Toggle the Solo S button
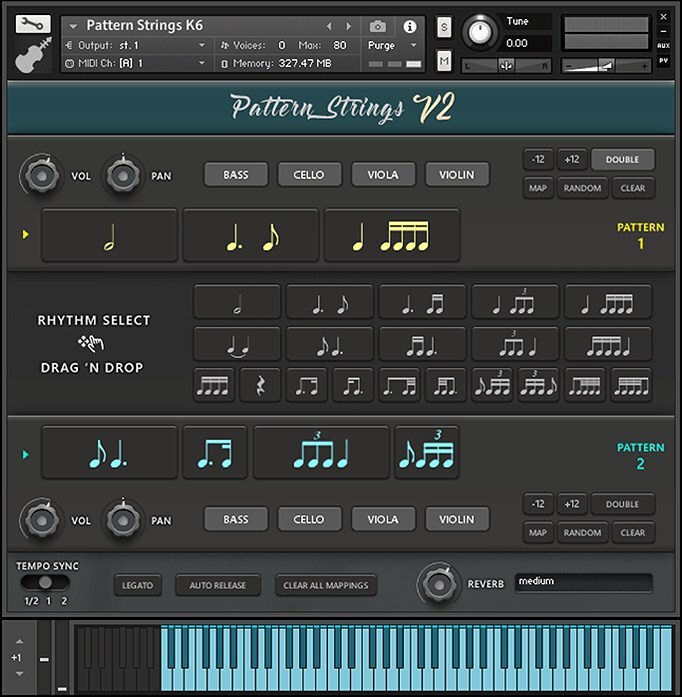This screenshot has height=697, width=682. (x=444, y=26)
